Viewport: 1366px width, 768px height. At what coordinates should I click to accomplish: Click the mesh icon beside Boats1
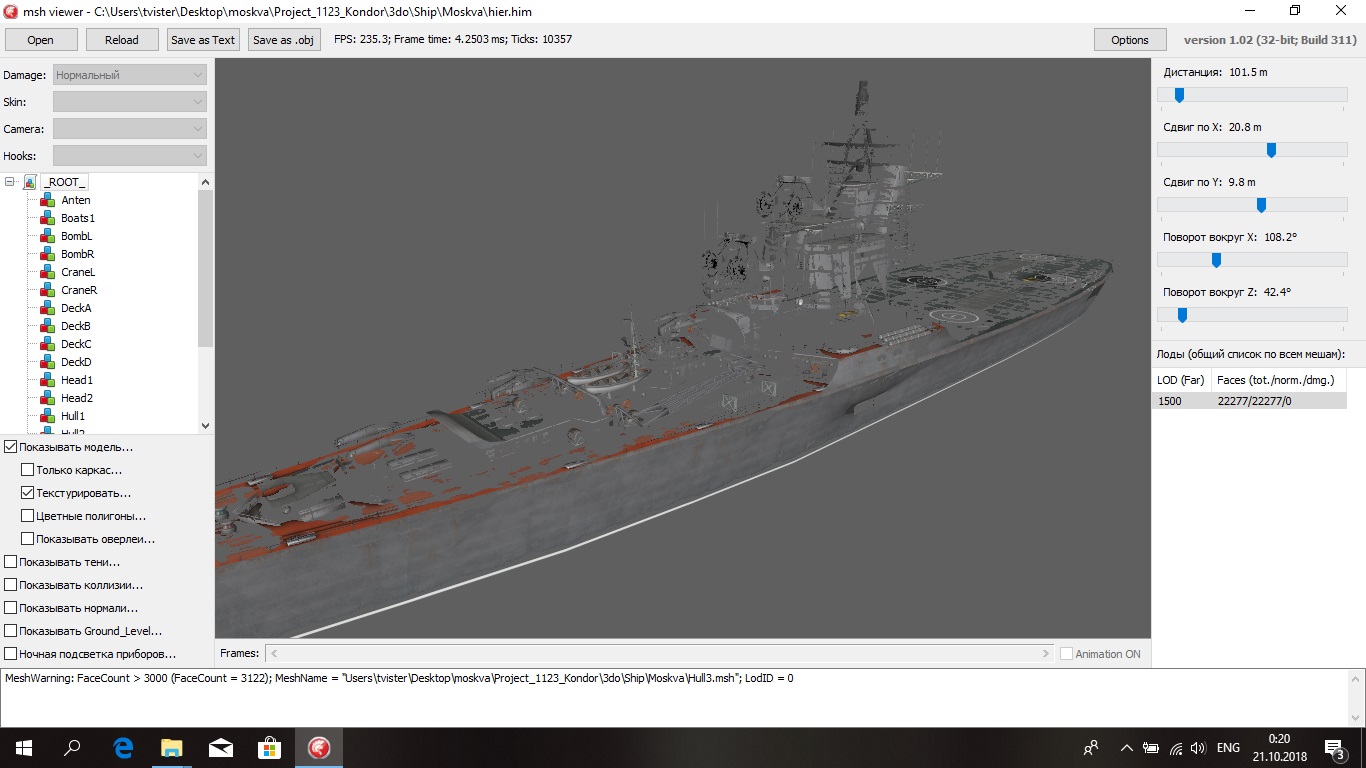[48, 218]
